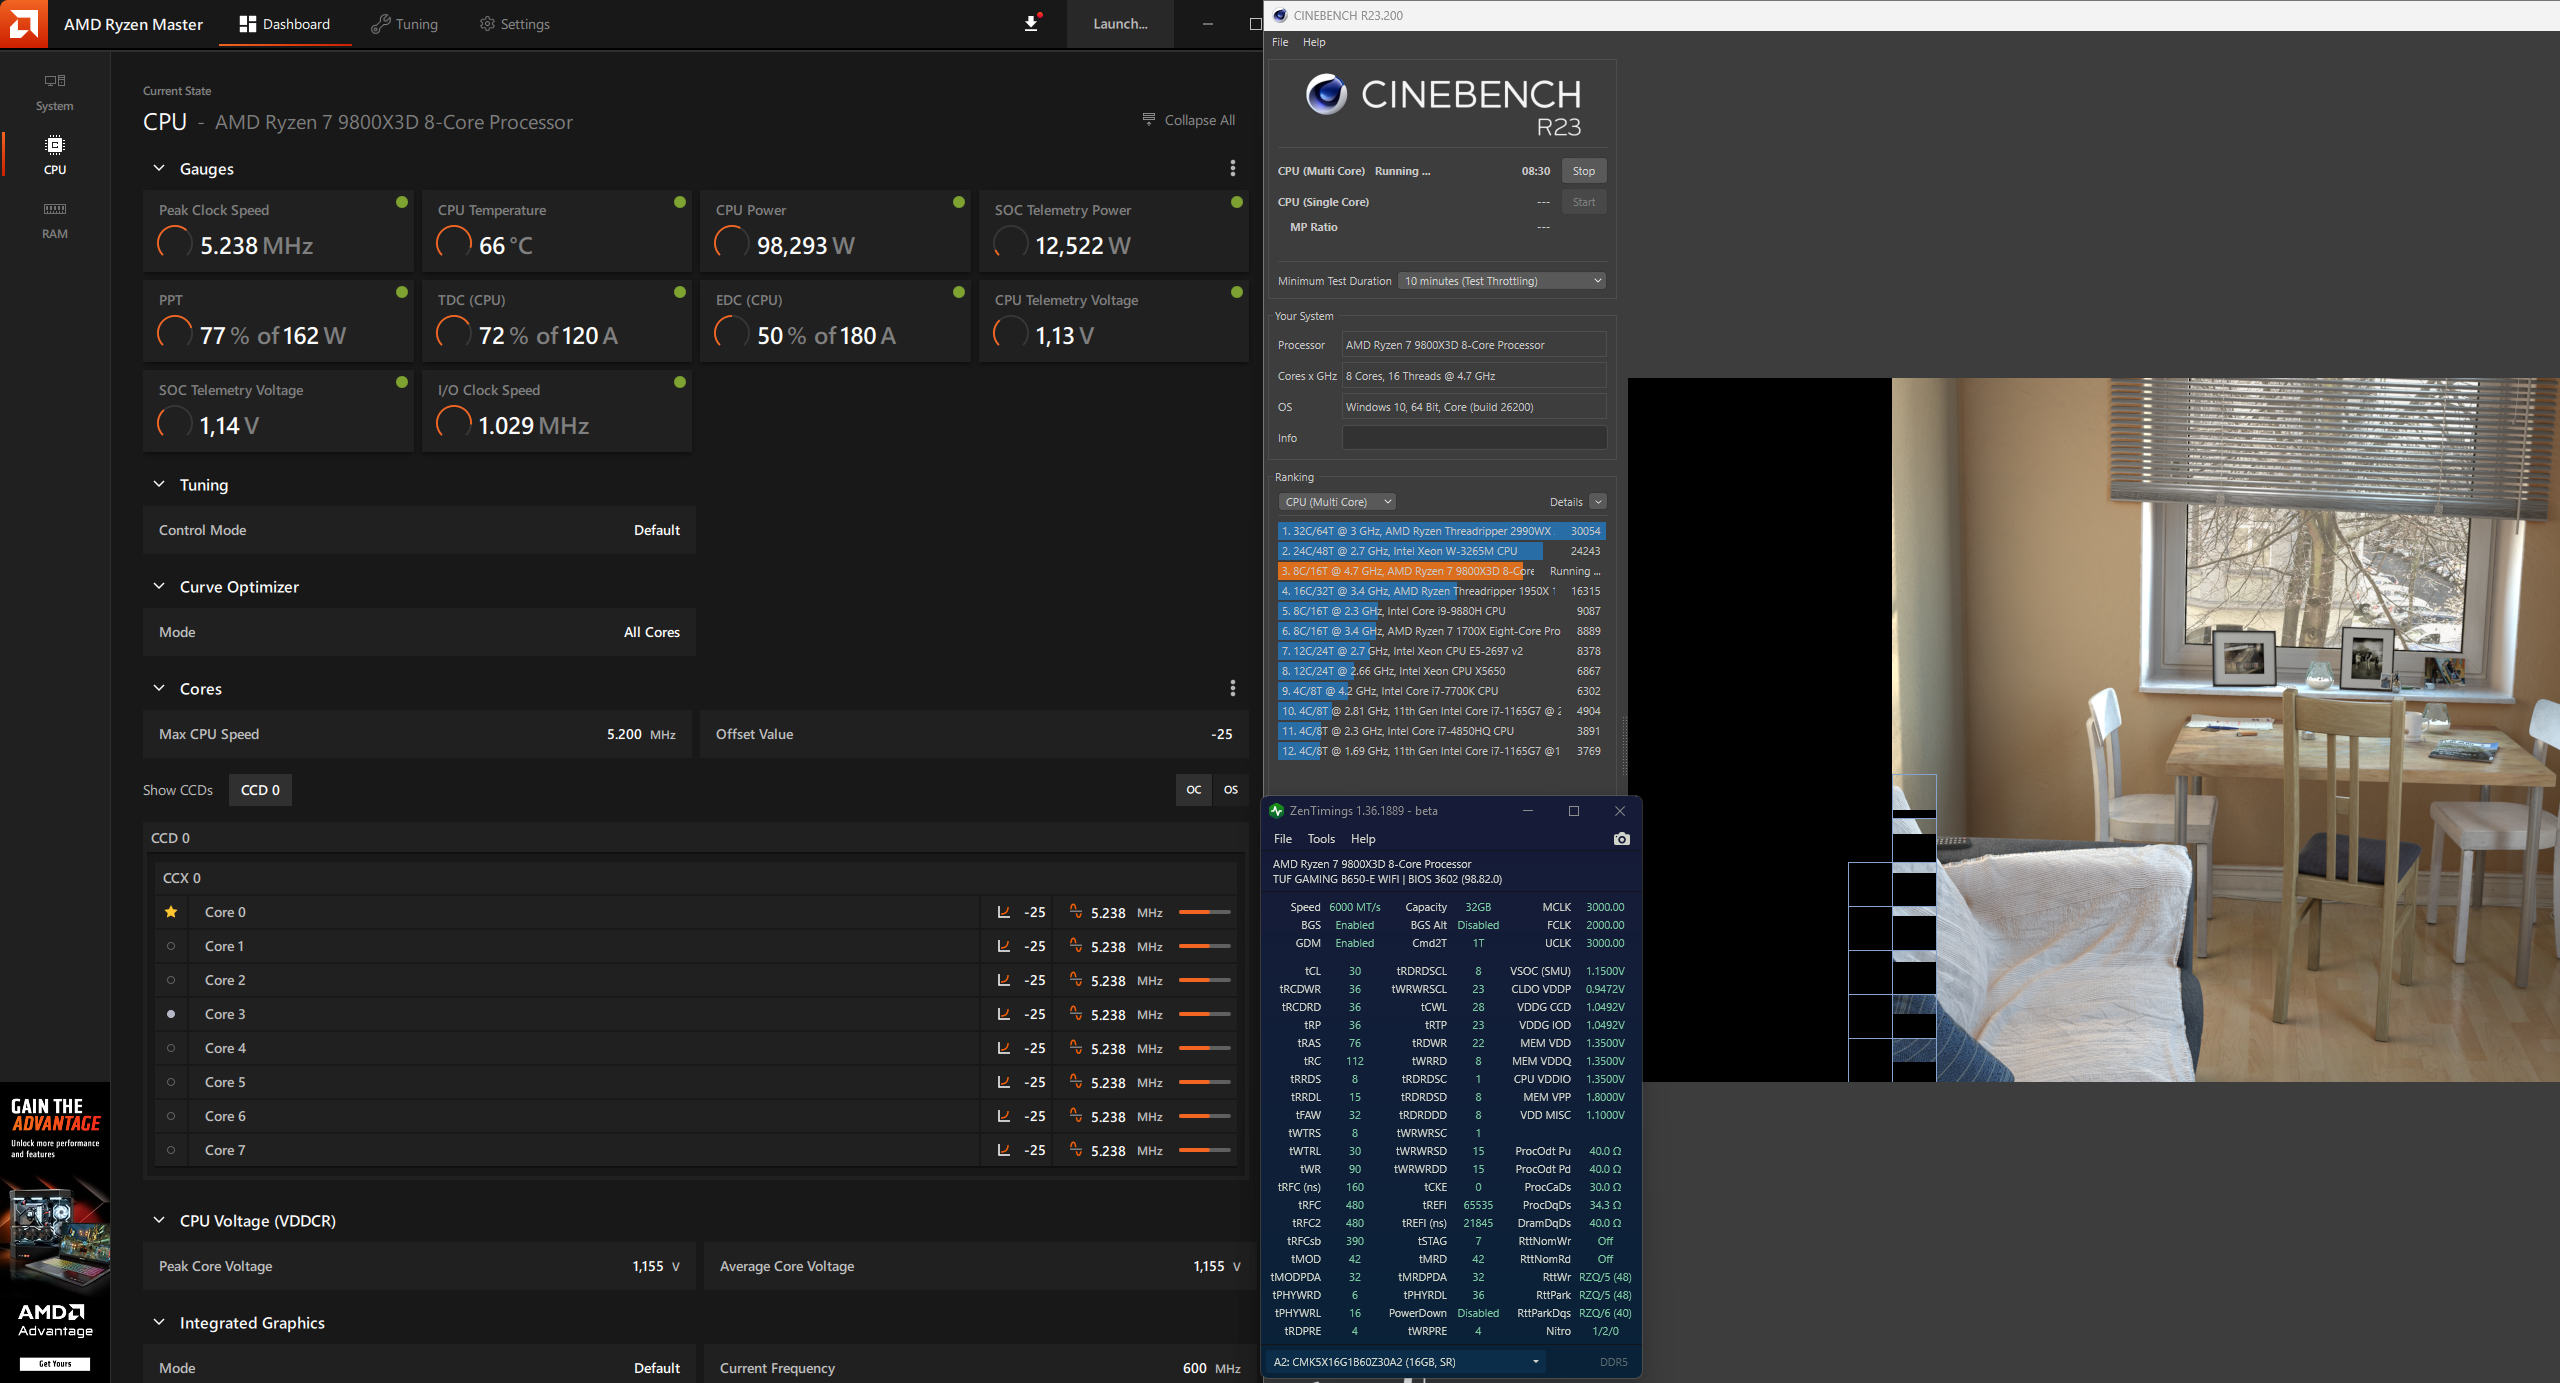
Task: Collapse the Curve Optimizer section
Action: 159,587
